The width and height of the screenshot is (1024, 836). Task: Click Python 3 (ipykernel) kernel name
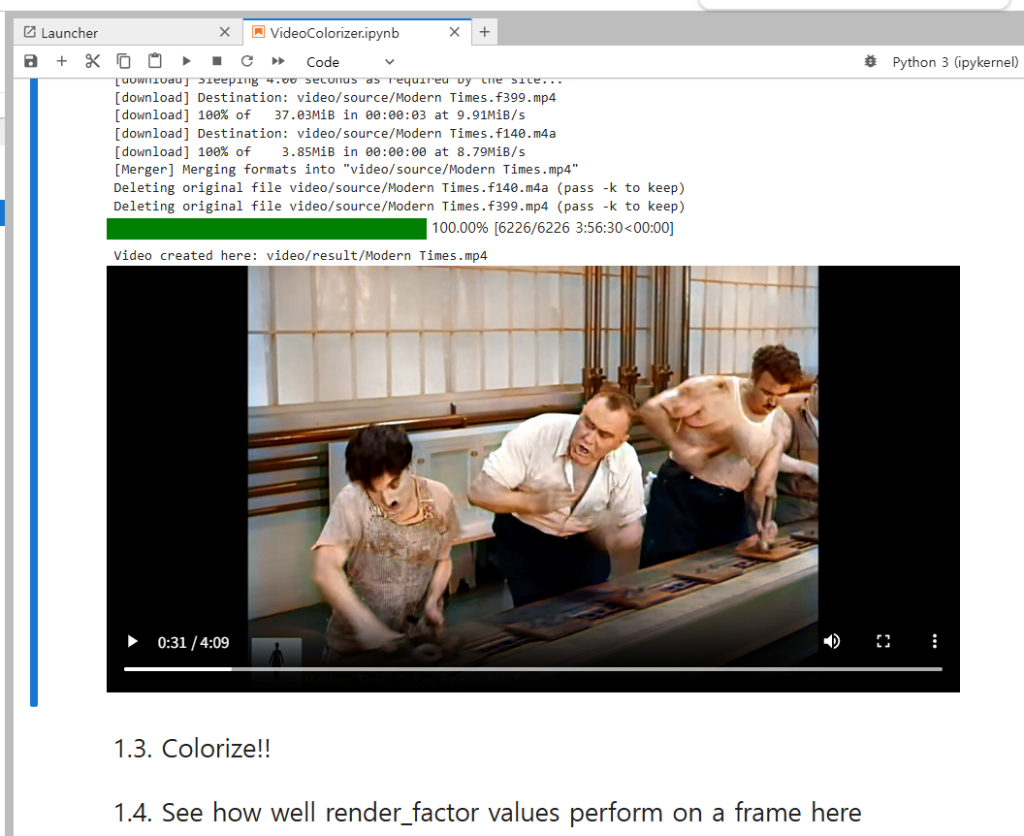point(955,62)
